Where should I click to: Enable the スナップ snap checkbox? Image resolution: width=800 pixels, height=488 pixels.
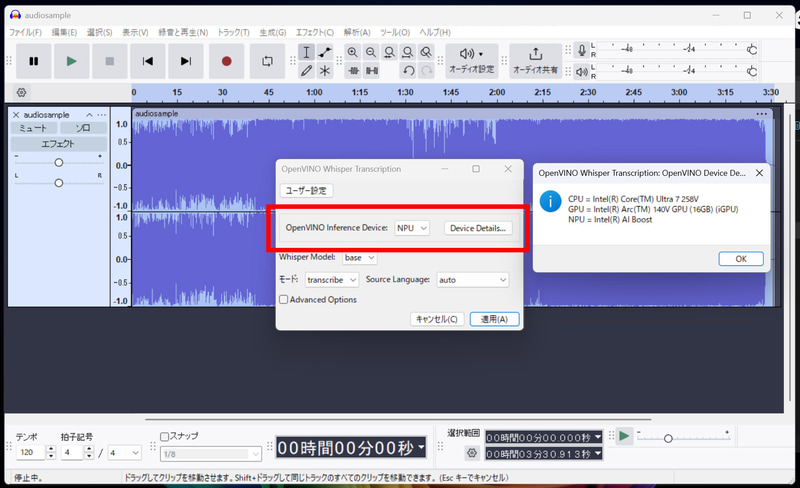point(164,437)
